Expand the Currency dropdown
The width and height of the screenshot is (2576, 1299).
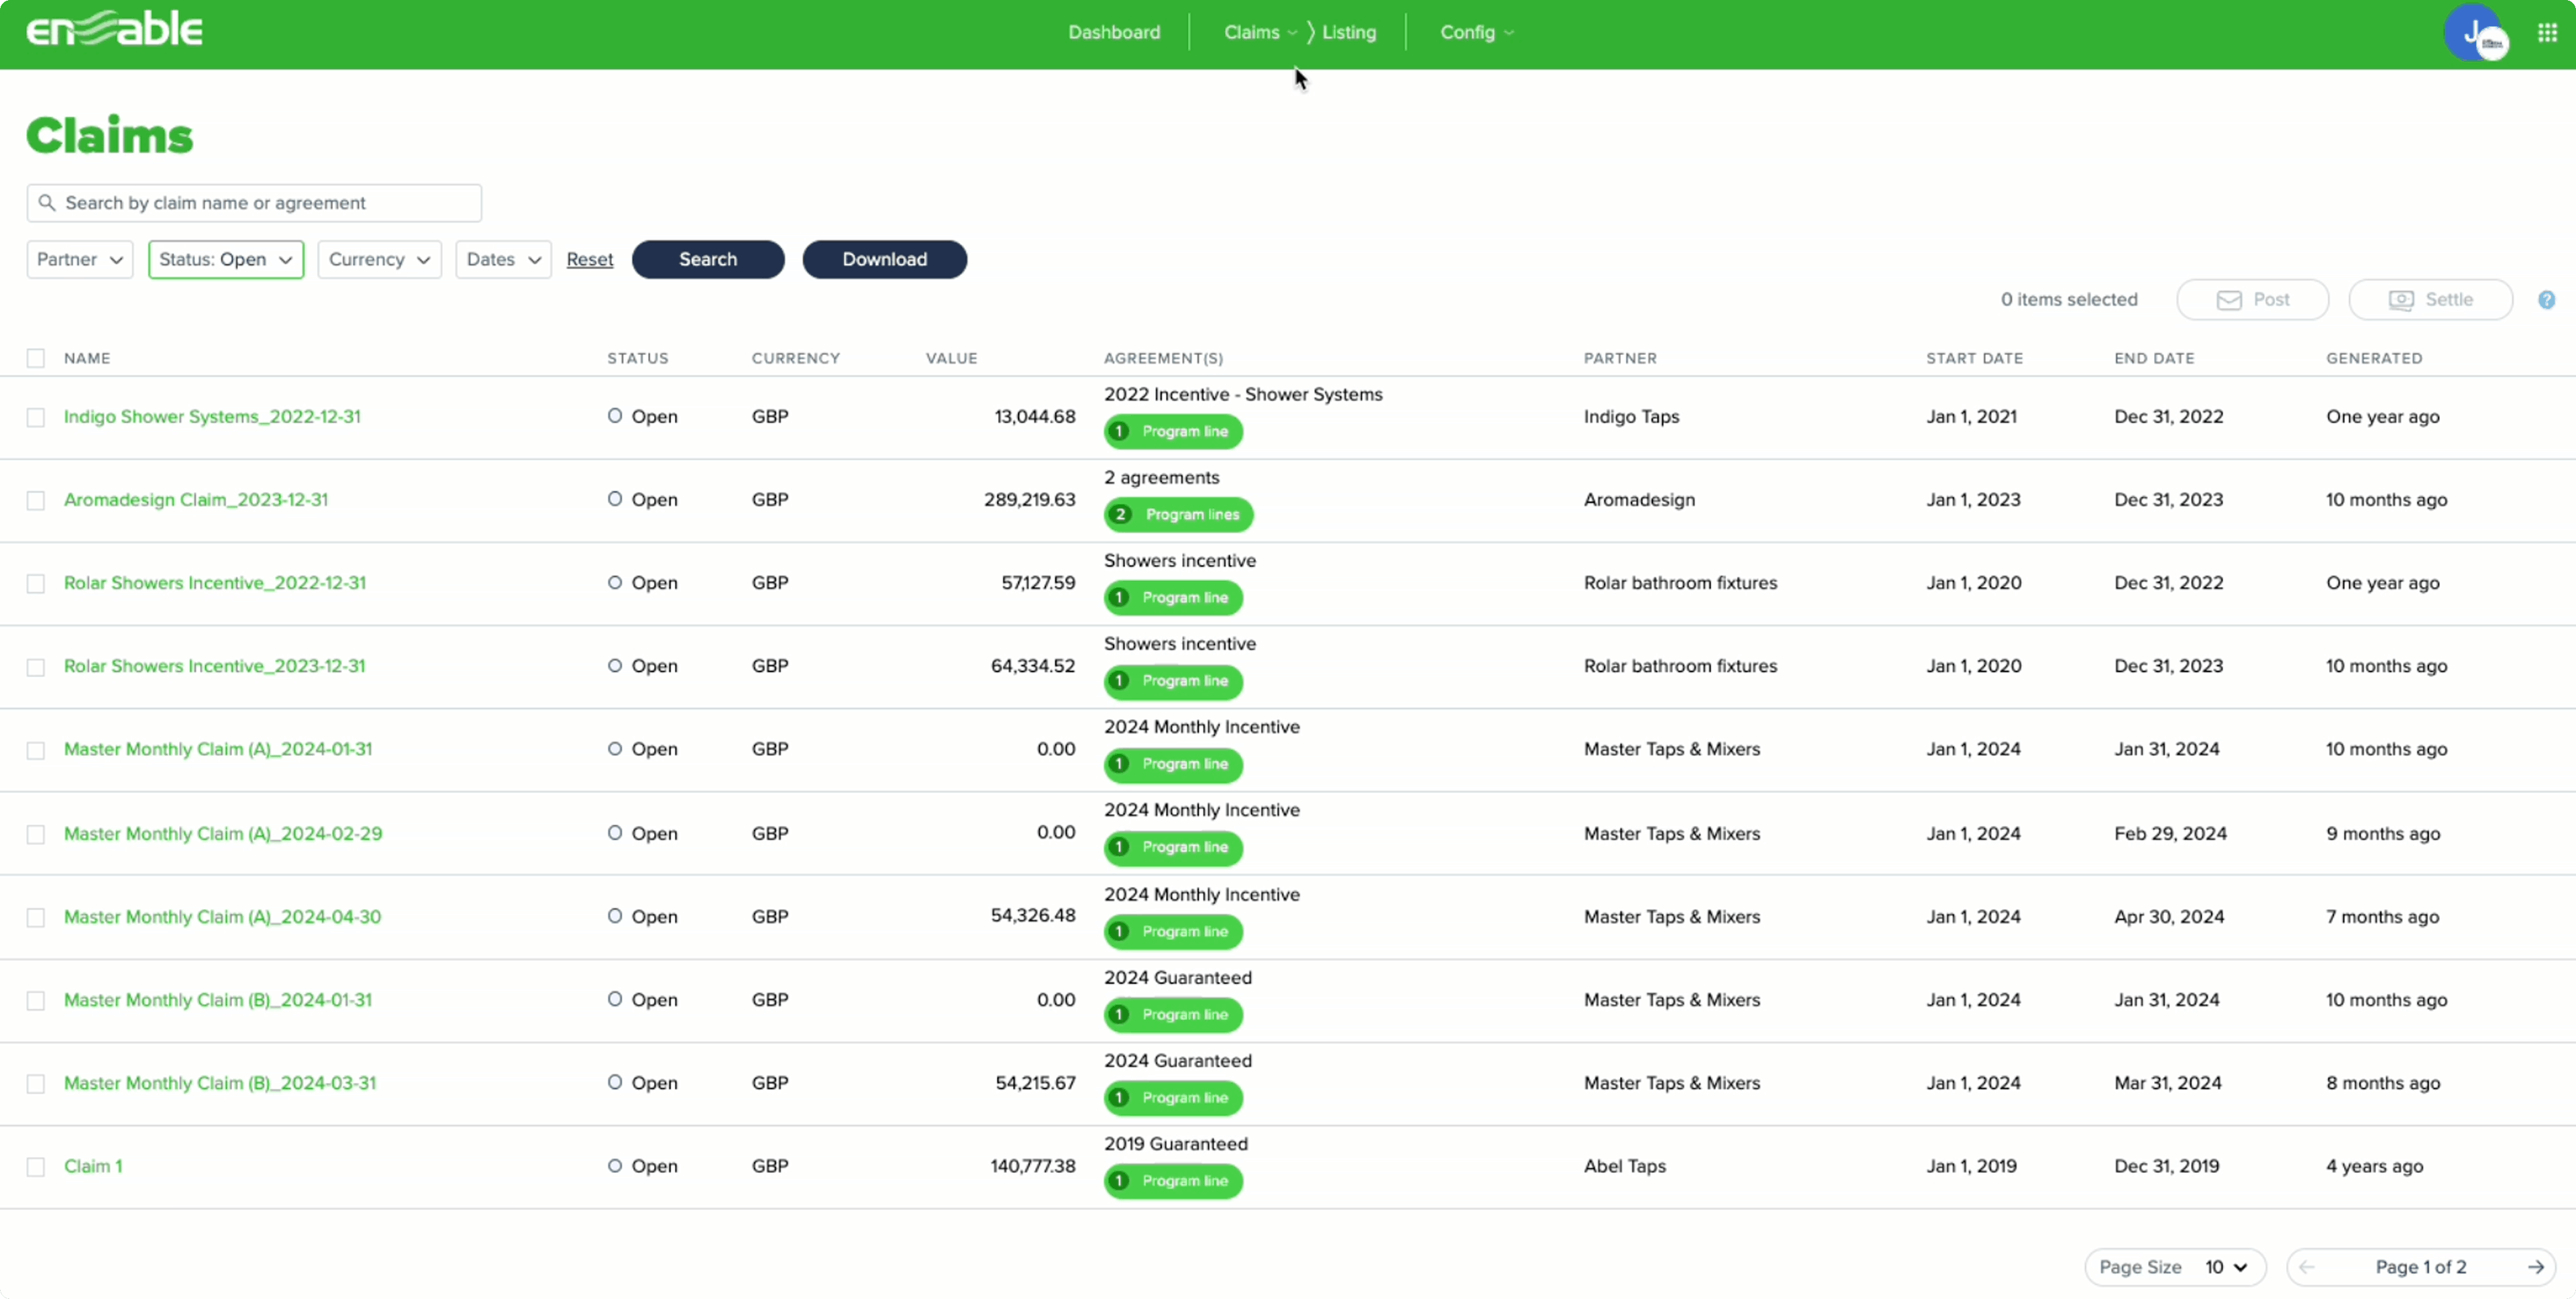(x=379, y=259)
